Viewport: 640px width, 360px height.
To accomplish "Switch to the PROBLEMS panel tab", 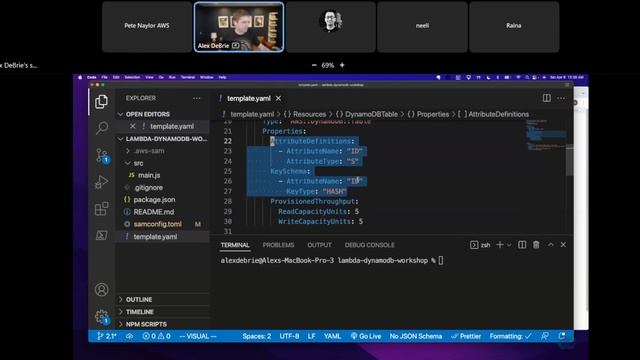I will coord(278,245).
